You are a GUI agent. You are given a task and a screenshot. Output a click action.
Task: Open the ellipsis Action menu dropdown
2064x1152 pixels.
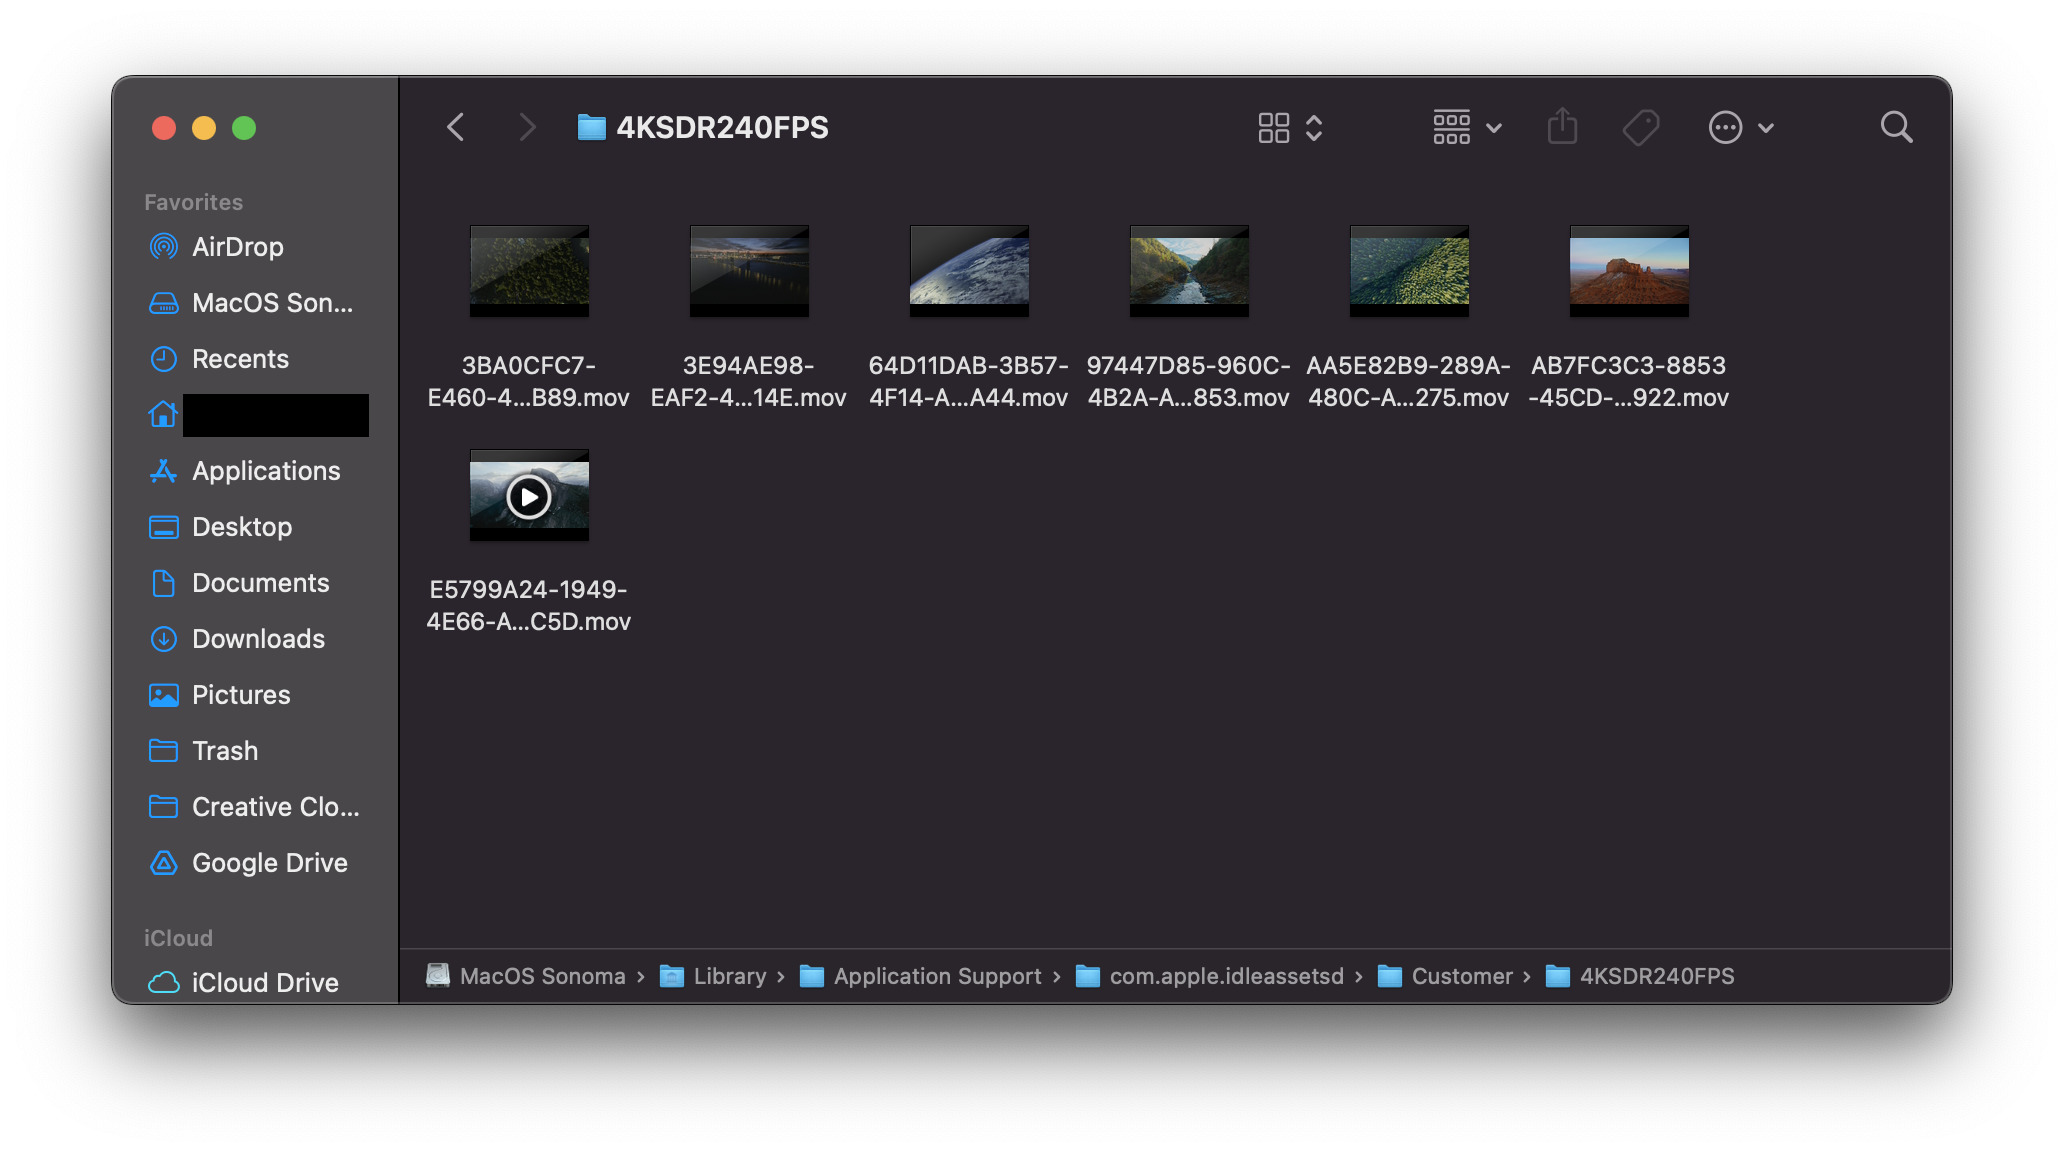click(1741, 128)
